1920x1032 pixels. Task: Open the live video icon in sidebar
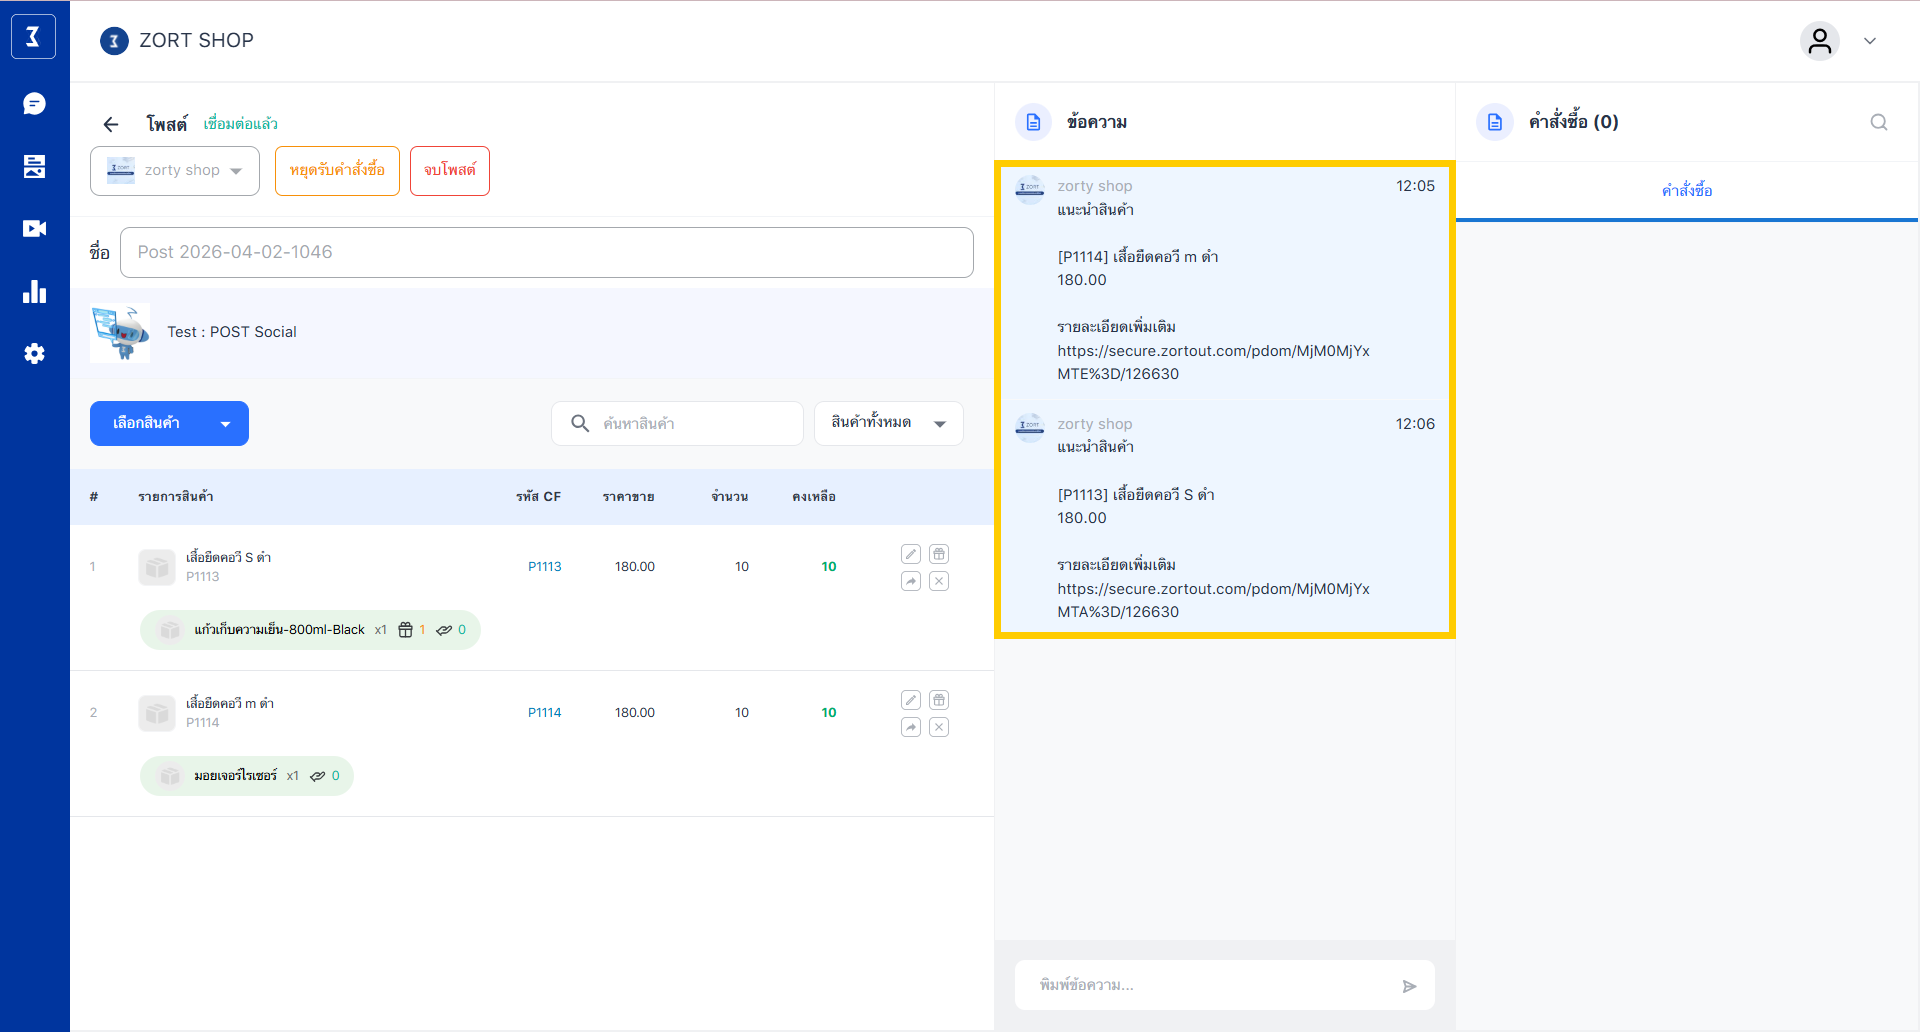coord(34,229)
